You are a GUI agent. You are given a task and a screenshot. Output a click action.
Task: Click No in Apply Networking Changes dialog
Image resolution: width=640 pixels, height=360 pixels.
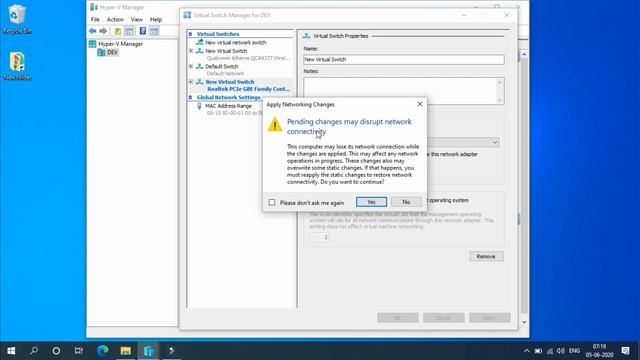click(406, 202)
